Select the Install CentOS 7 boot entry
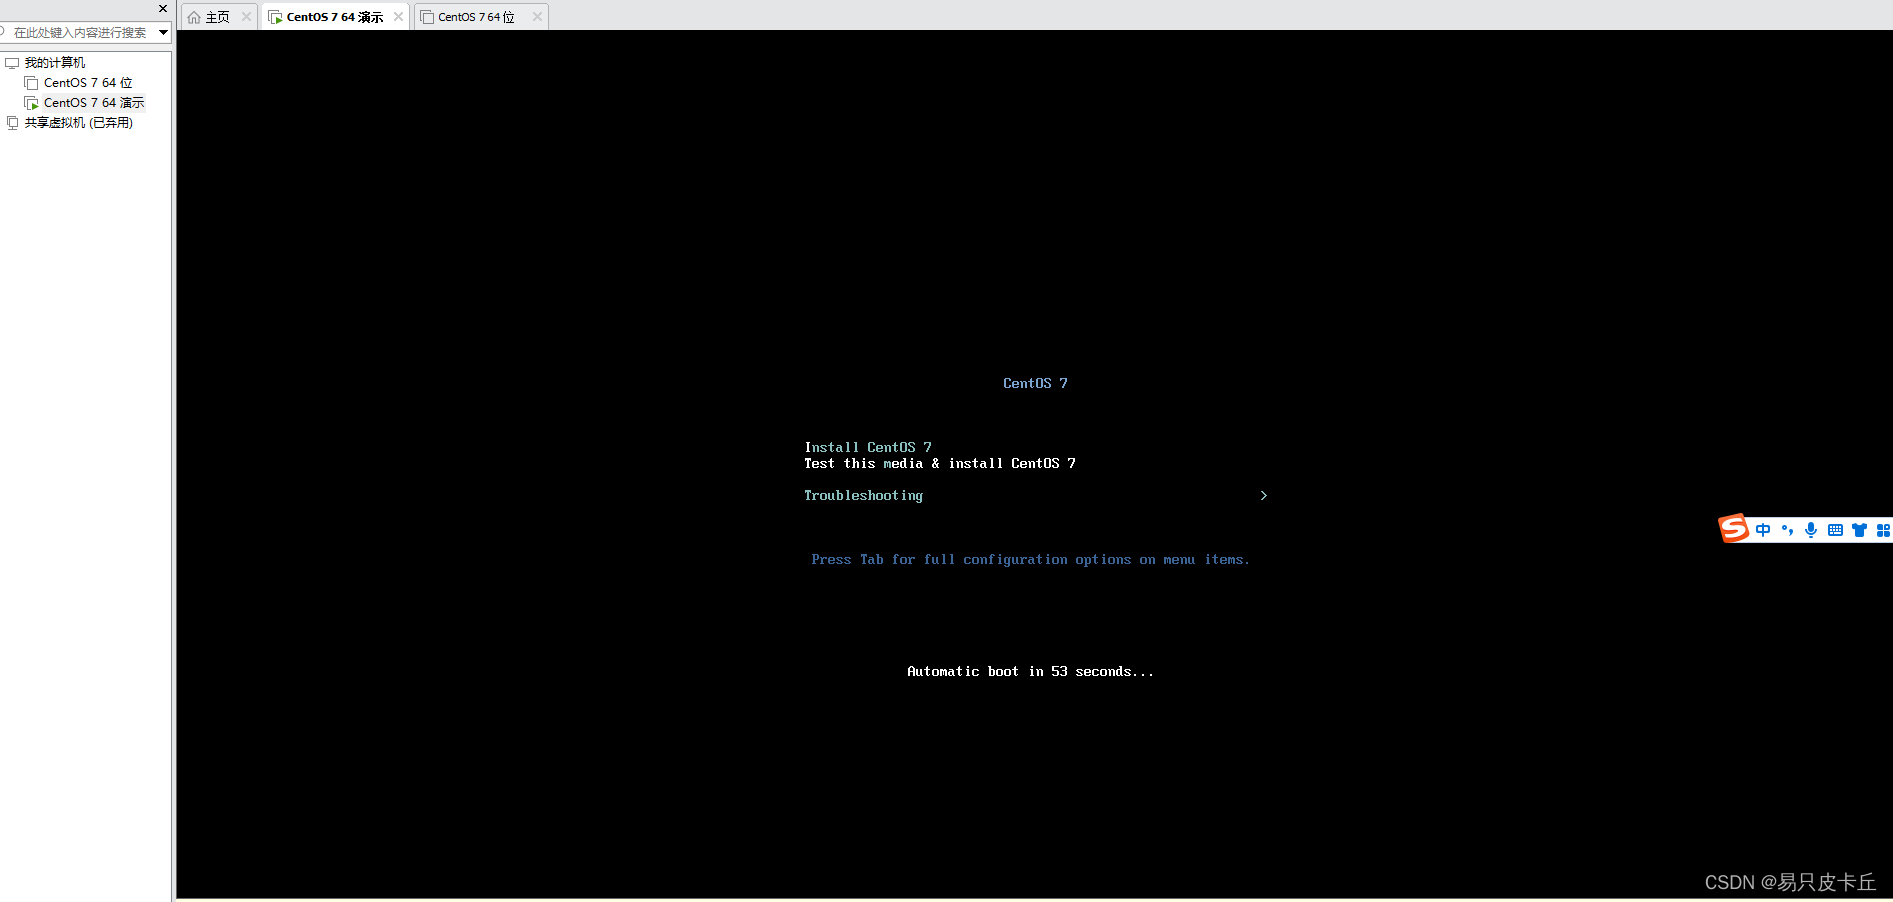Screen dimensions: 1893x902 point(866,447)
